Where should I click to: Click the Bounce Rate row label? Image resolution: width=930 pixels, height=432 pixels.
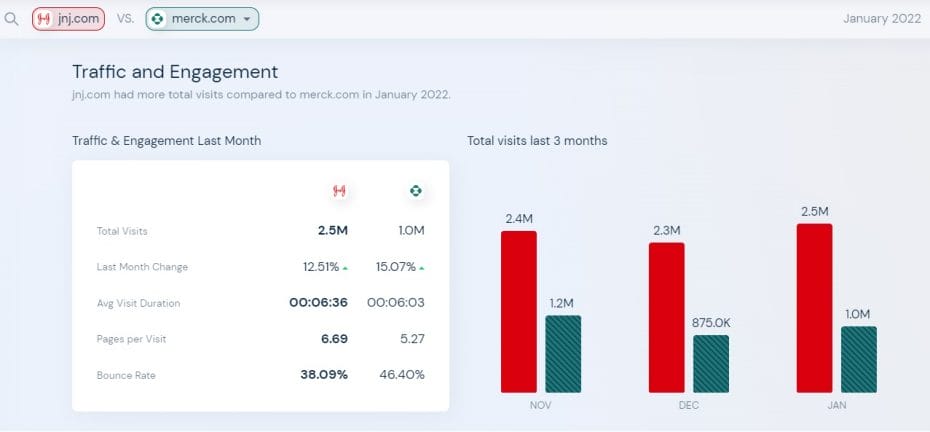point(126,376)
